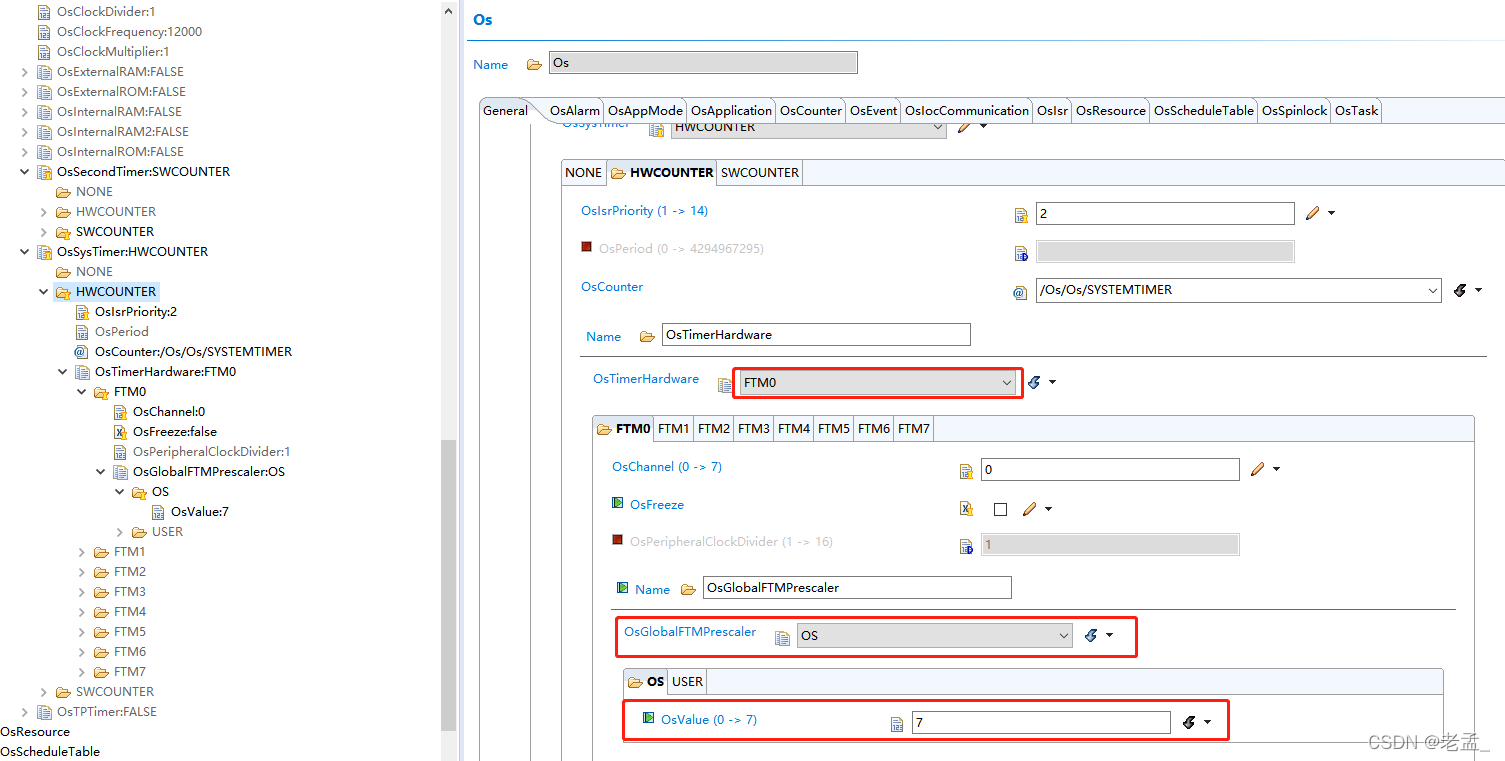This screenshot has height=761, width=1505.
Task: Click the OsValue (0 -> 7) label
Action: tap(709, 720)
